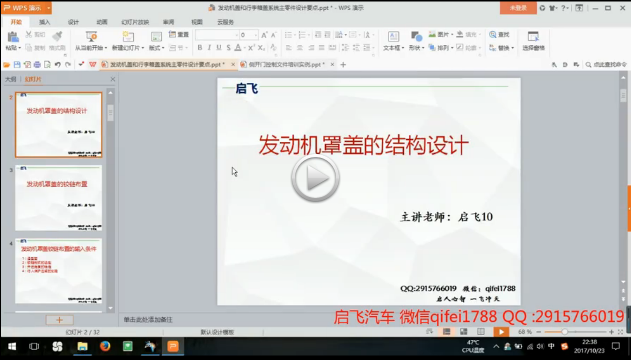Switch to the 插入 ribbon tab
Image resolution: width=631 pixels, height=360 pixels.
(x=44, y=22)
